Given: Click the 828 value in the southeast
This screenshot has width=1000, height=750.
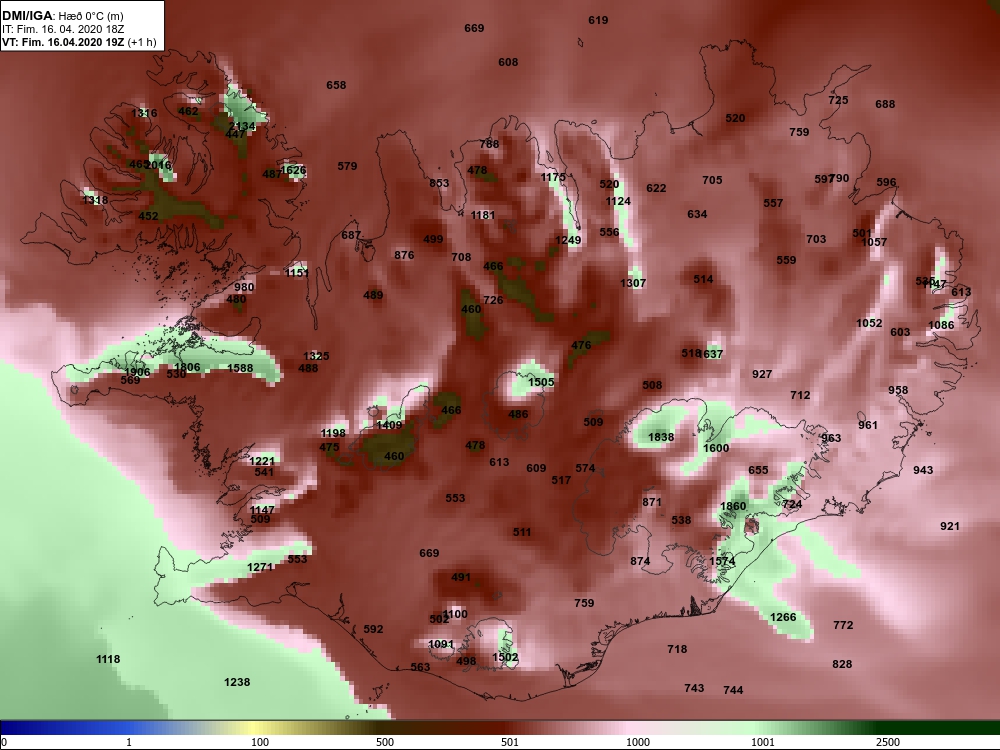Looking at the screenshot, I should point(842,665).
